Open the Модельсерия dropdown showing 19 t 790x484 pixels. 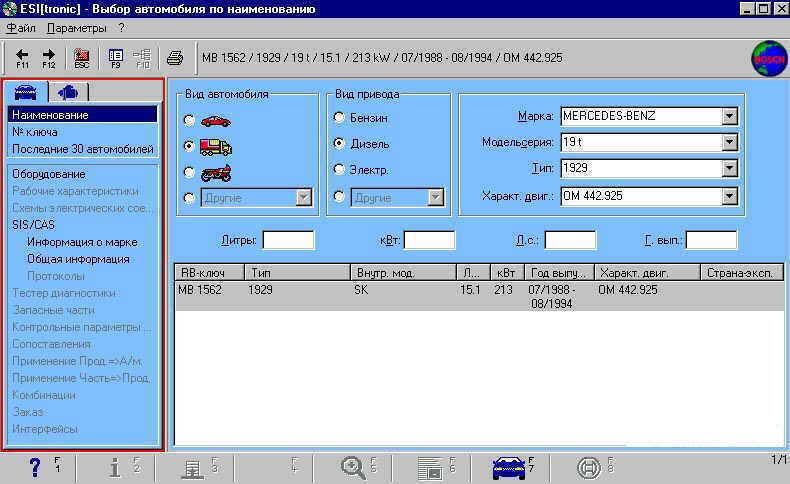tap(729, 143)
